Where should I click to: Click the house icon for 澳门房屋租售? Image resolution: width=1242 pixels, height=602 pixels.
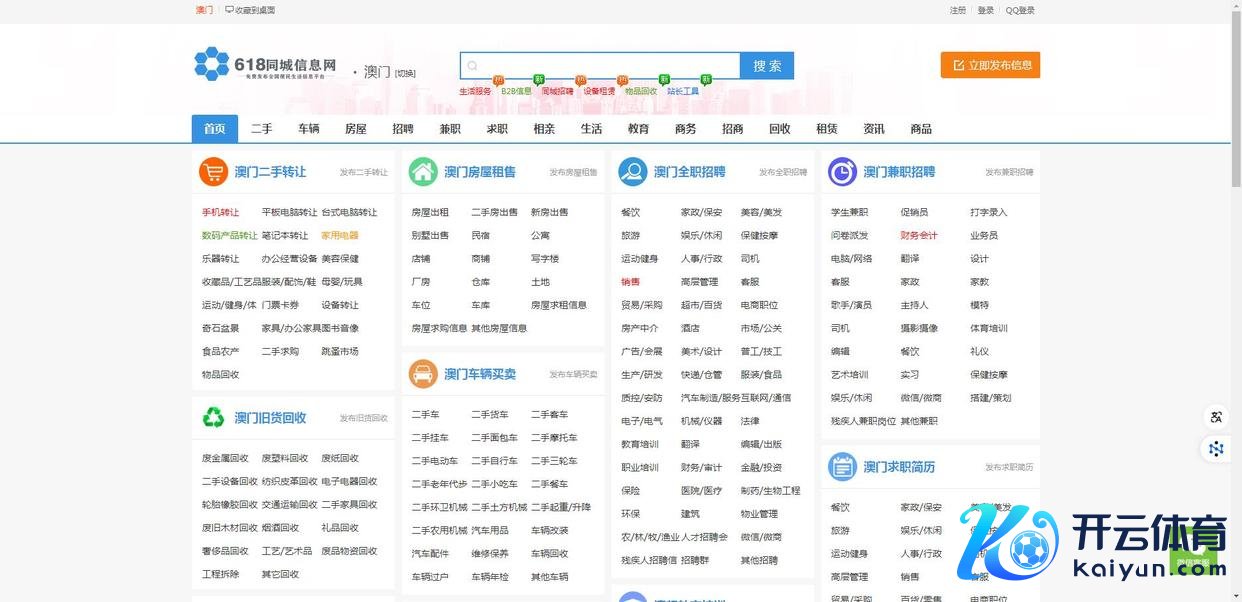pos(423,172)
